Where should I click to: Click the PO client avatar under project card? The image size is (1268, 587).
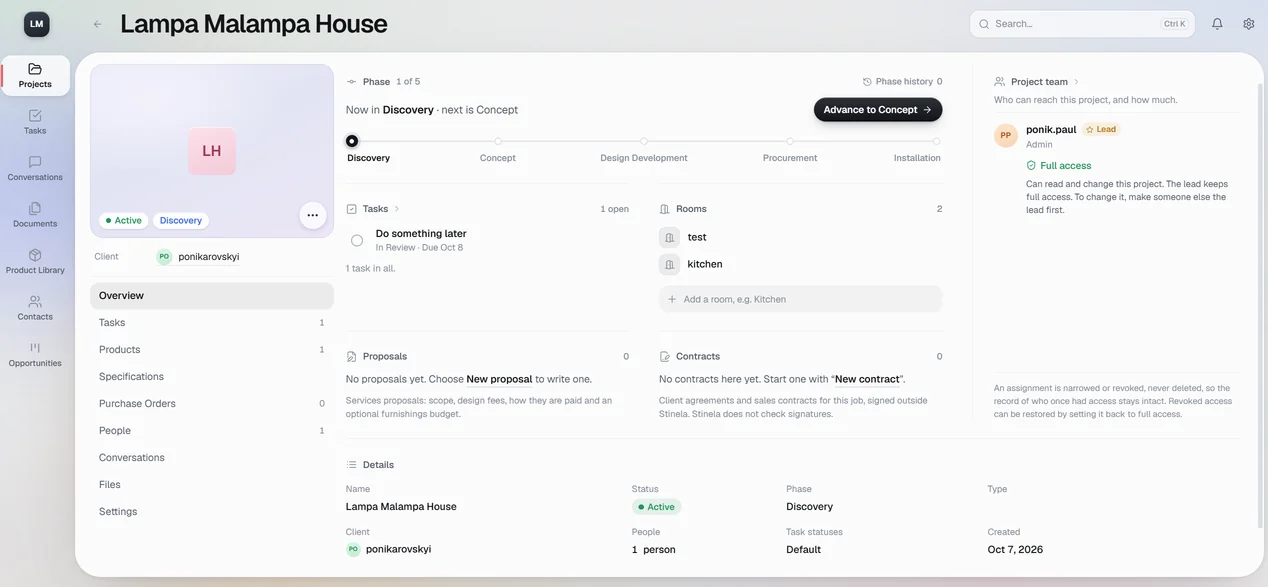click(164, 257)
